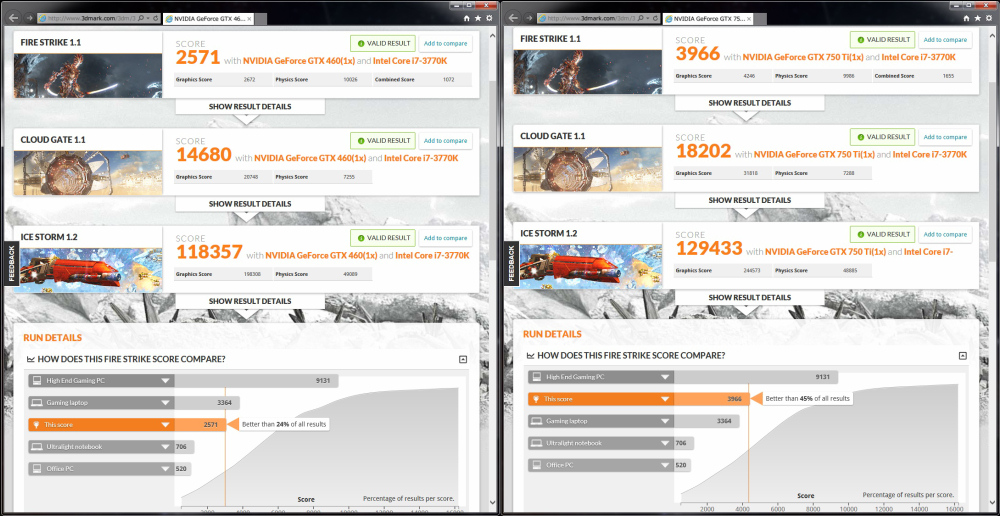Click the search magnifier in the right address bar

tap(641, 18)
